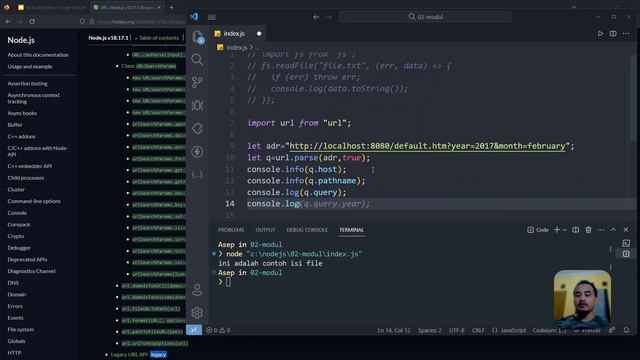Viewport: 640px width, 360px height.
Task: Open the Extensions view
Action: point(197,129)
